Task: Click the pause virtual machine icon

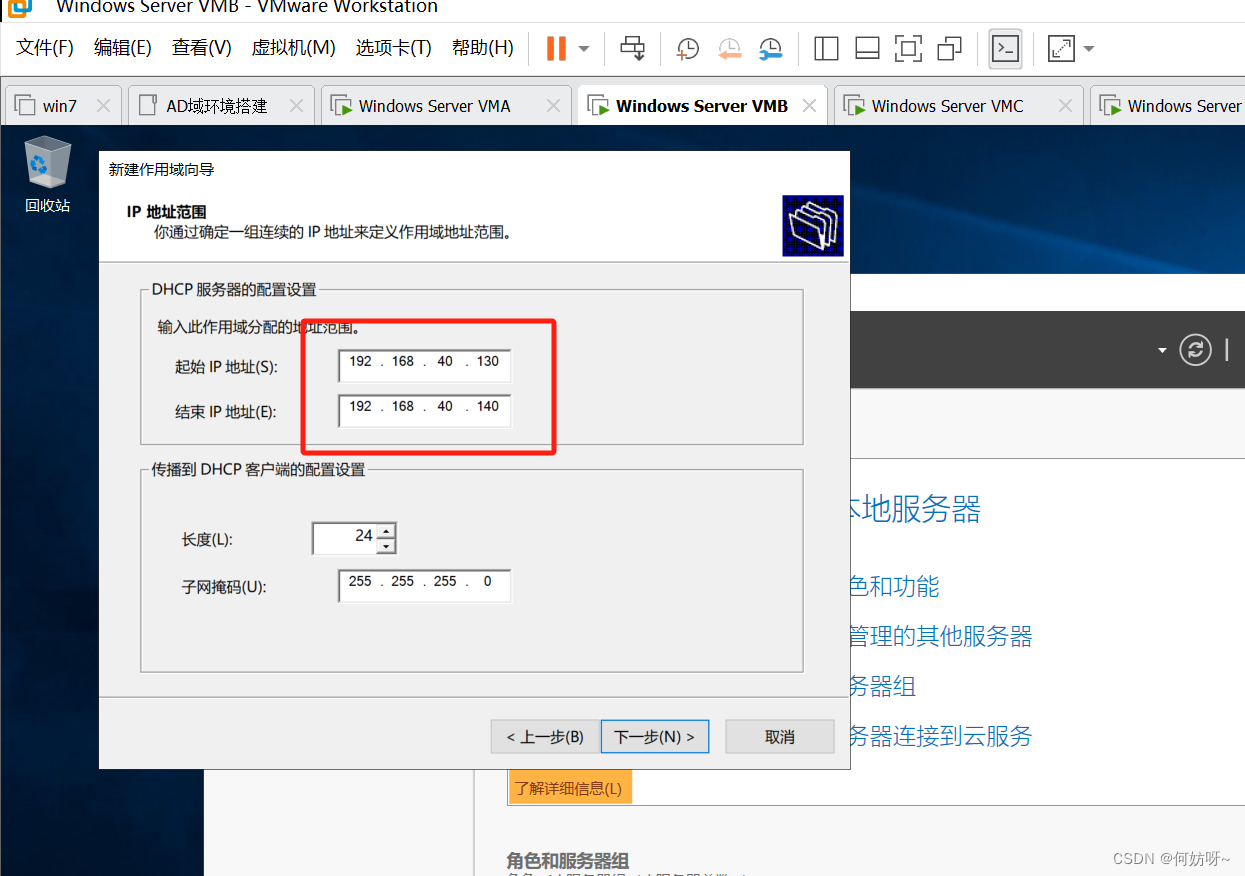Action: pyautogui.click(x=556, y=48)
